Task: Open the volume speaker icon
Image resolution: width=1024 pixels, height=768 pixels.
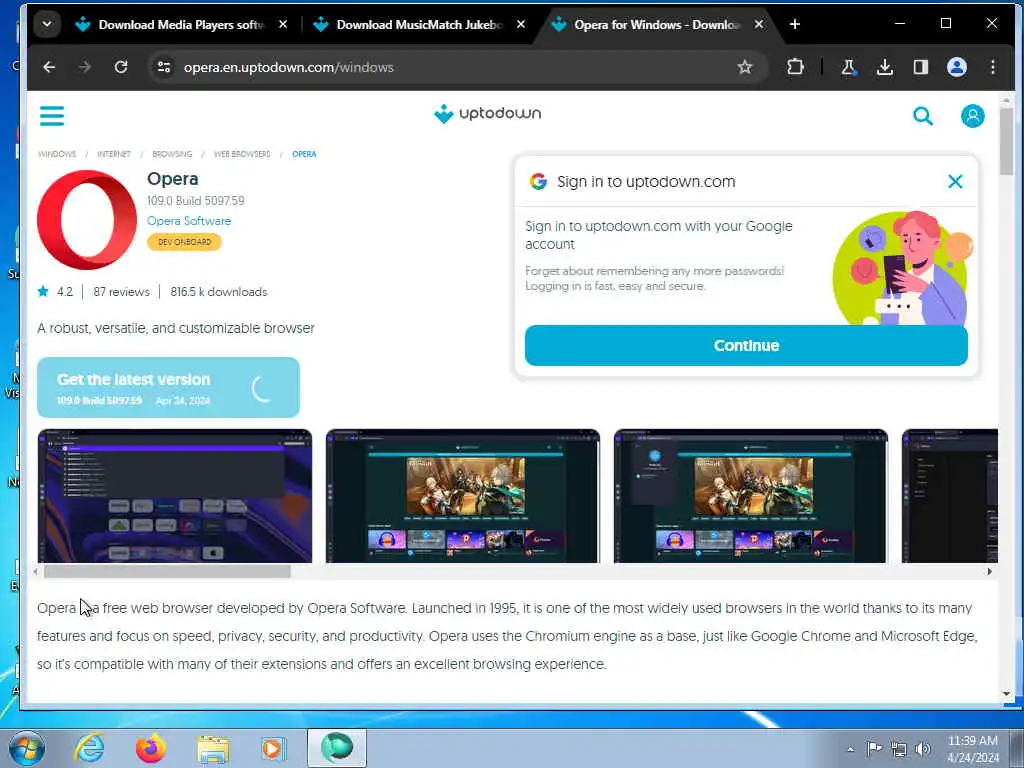Action: [x=923, y=749]
